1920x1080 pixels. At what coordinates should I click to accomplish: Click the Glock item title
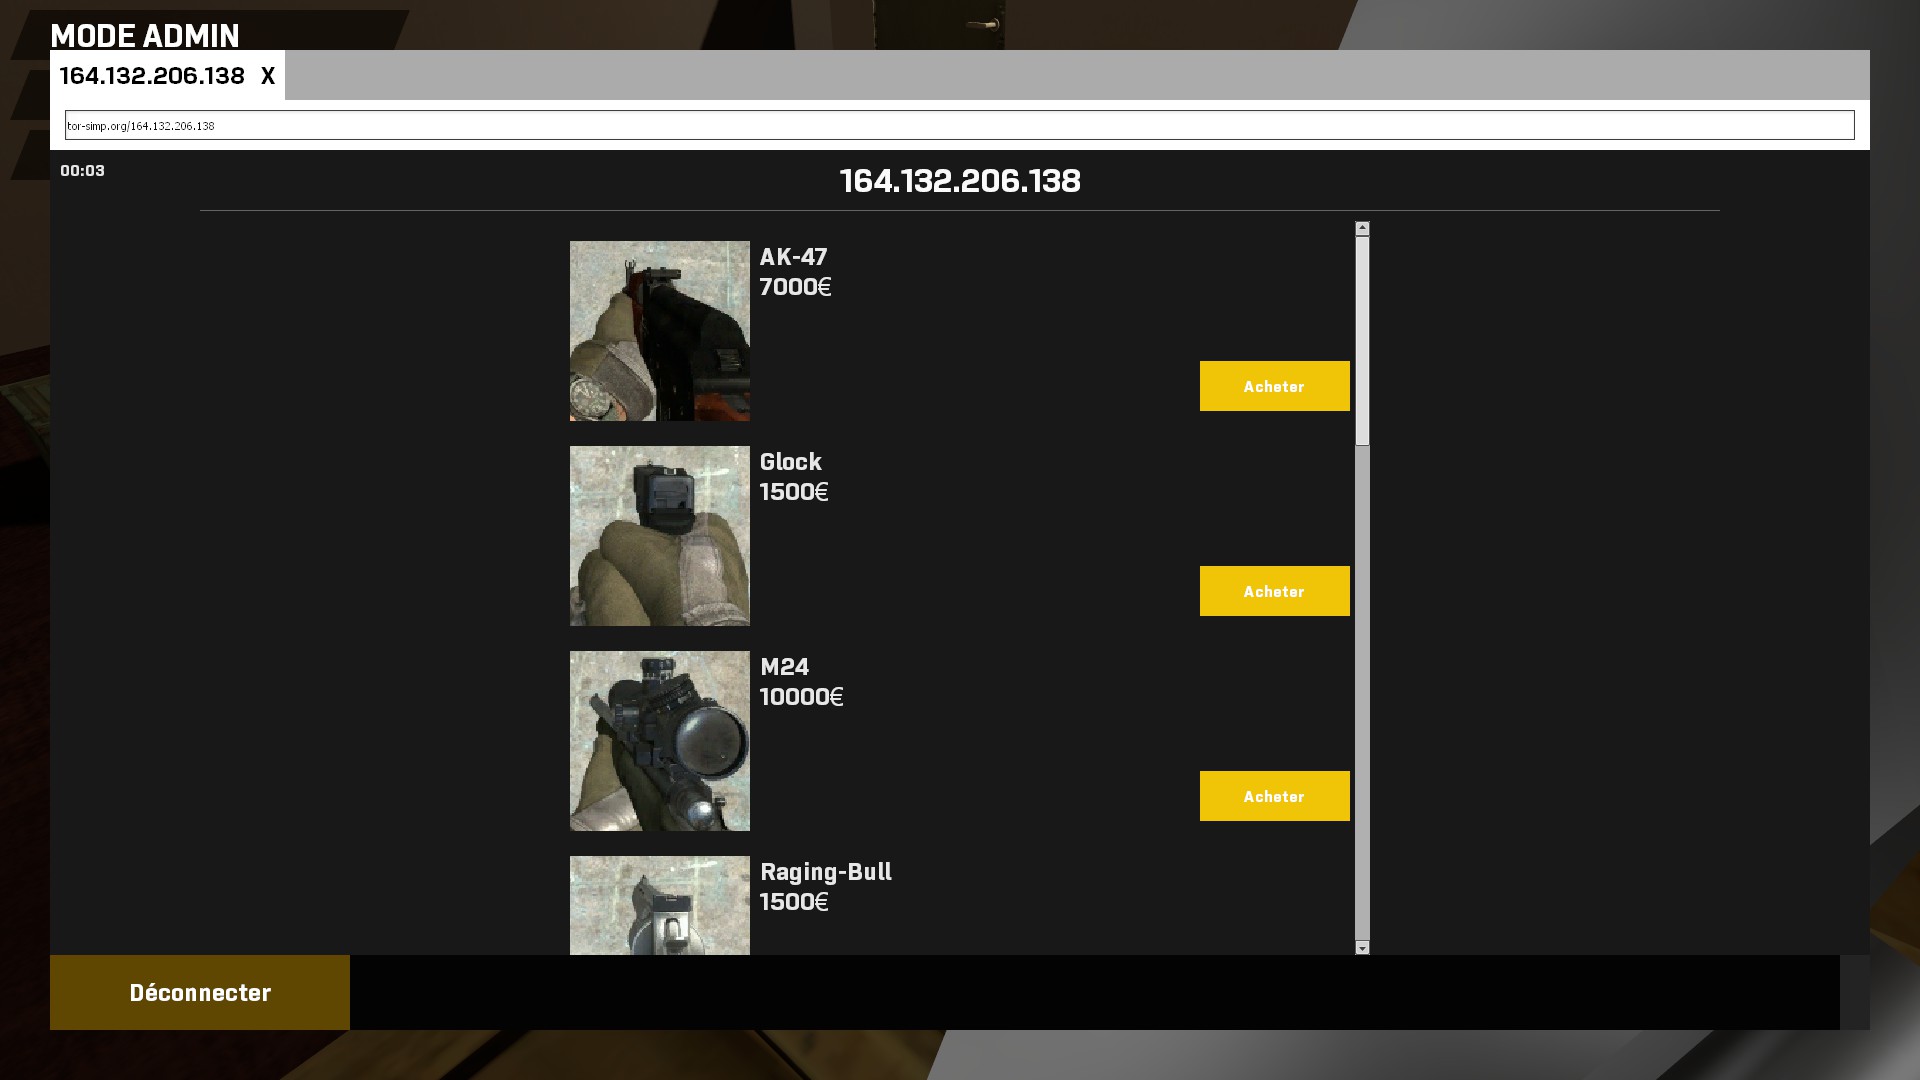tap(790, 462)
